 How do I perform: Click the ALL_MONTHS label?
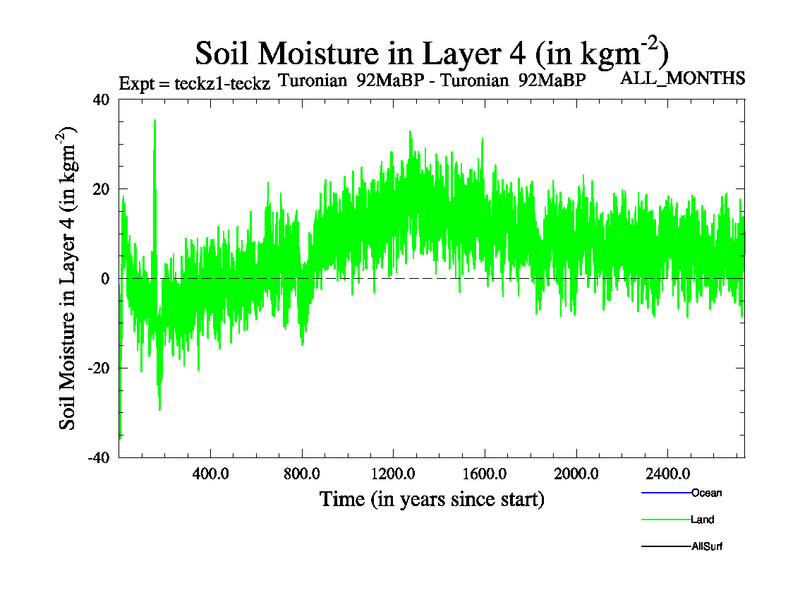point(683,79)
